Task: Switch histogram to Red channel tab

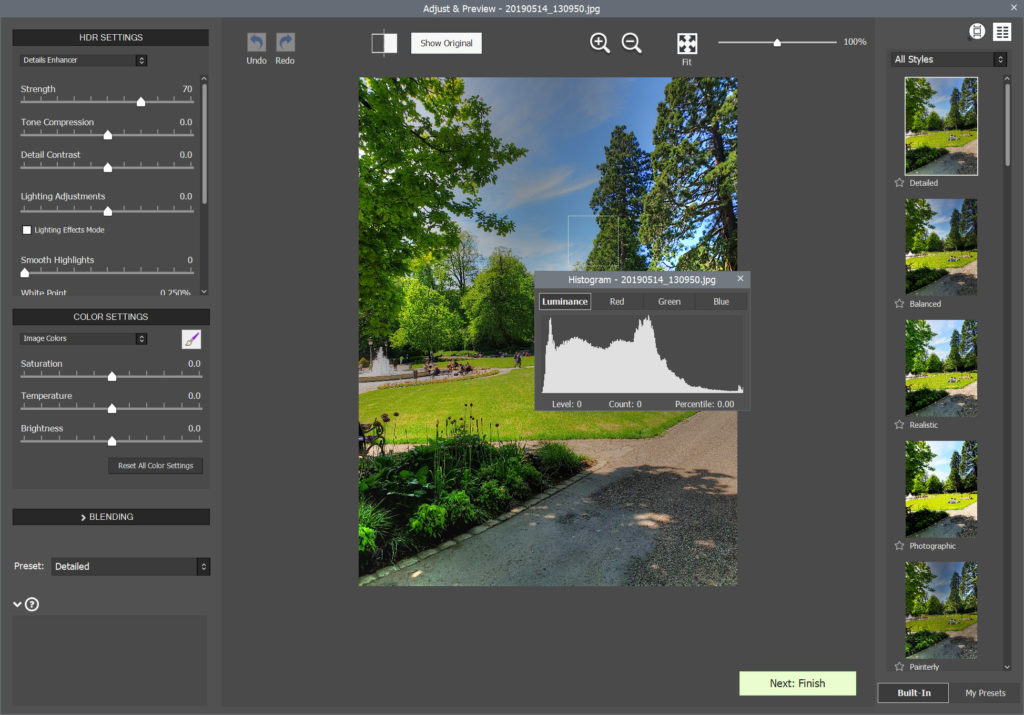Action: tap(617, 301)
